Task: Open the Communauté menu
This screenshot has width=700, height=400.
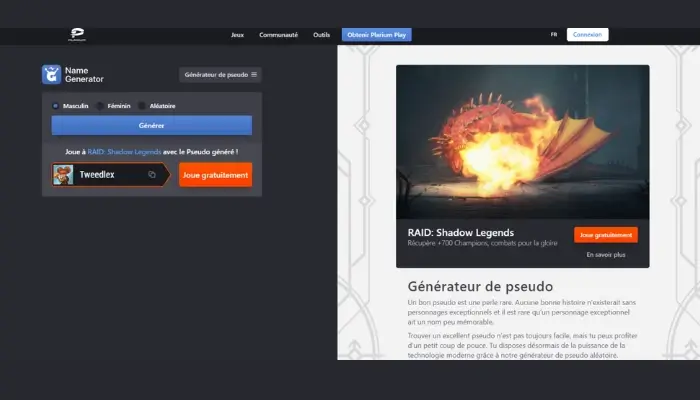Action: point(278,34)
